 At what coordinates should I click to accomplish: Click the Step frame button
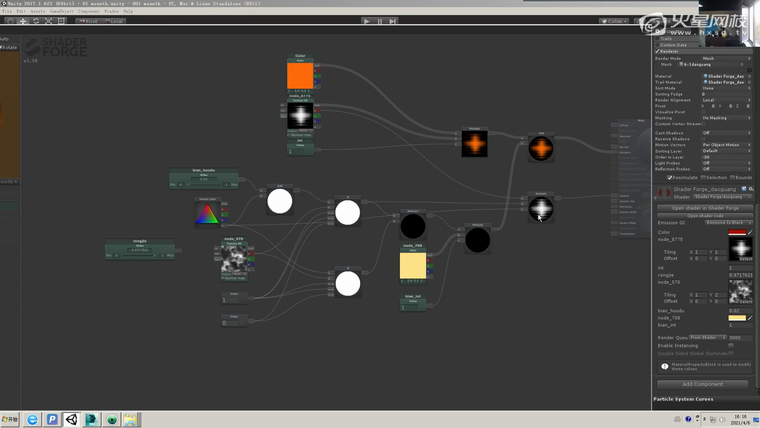[393, 21]
